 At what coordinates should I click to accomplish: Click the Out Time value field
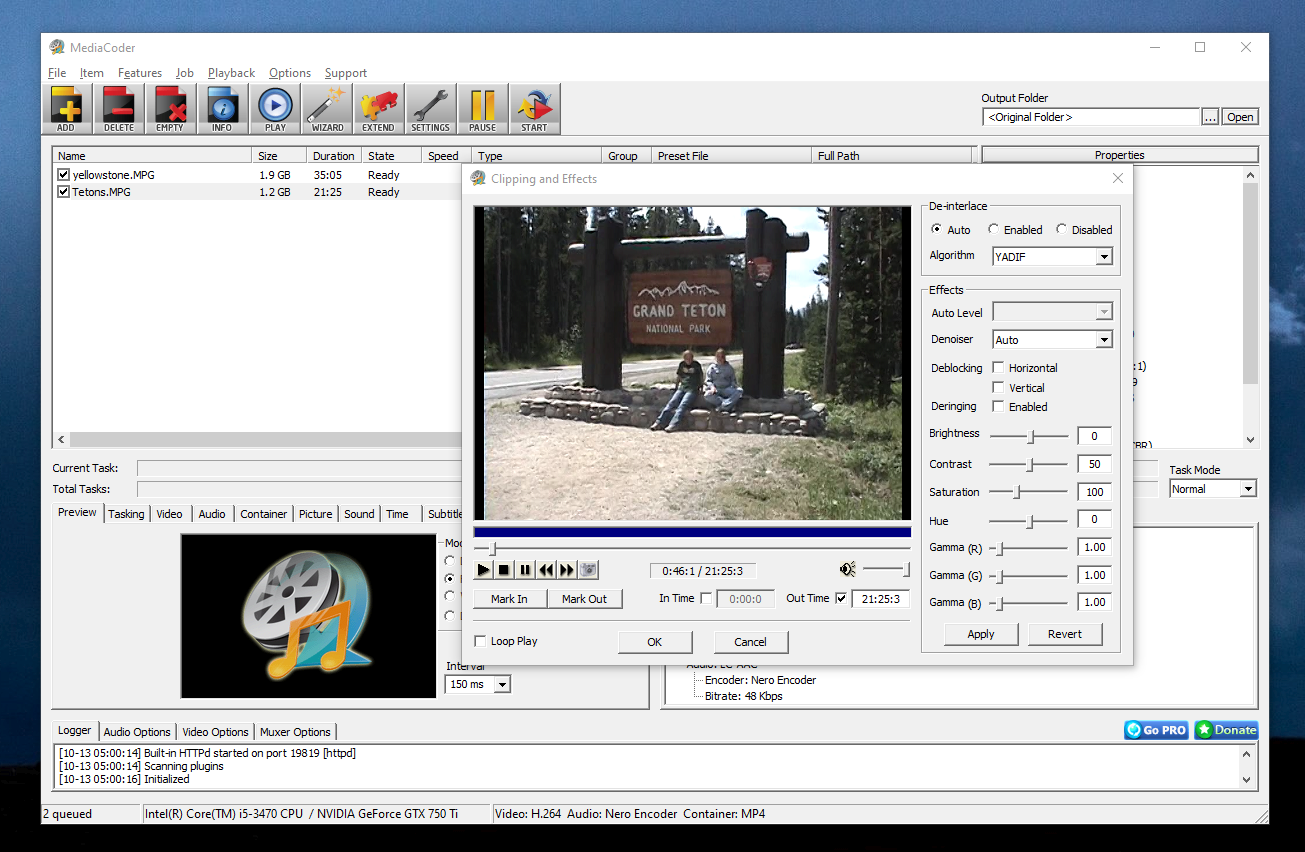click(x=881, y=599)
